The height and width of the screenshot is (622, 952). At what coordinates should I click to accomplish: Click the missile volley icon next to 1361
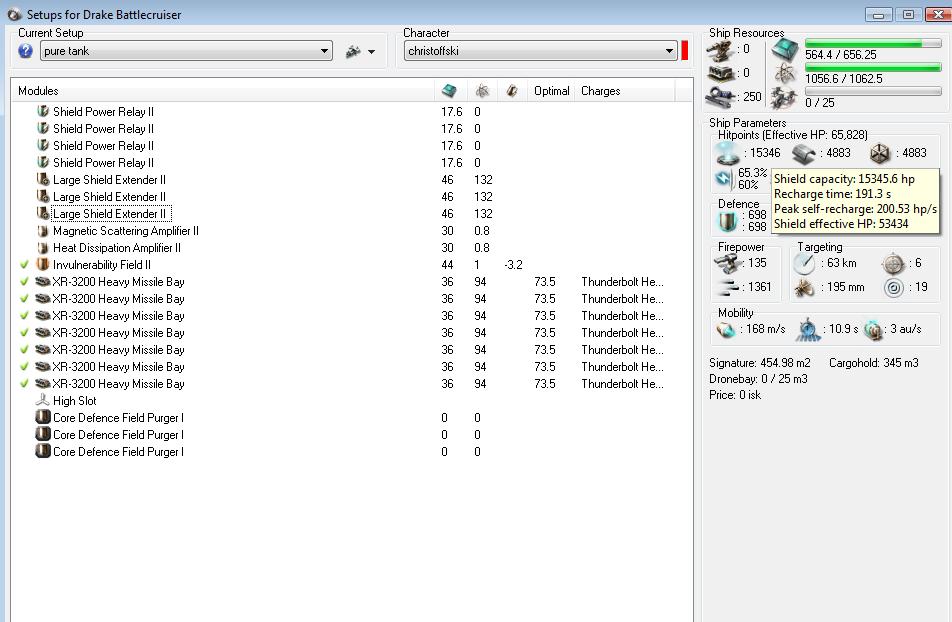pos(727,287)
